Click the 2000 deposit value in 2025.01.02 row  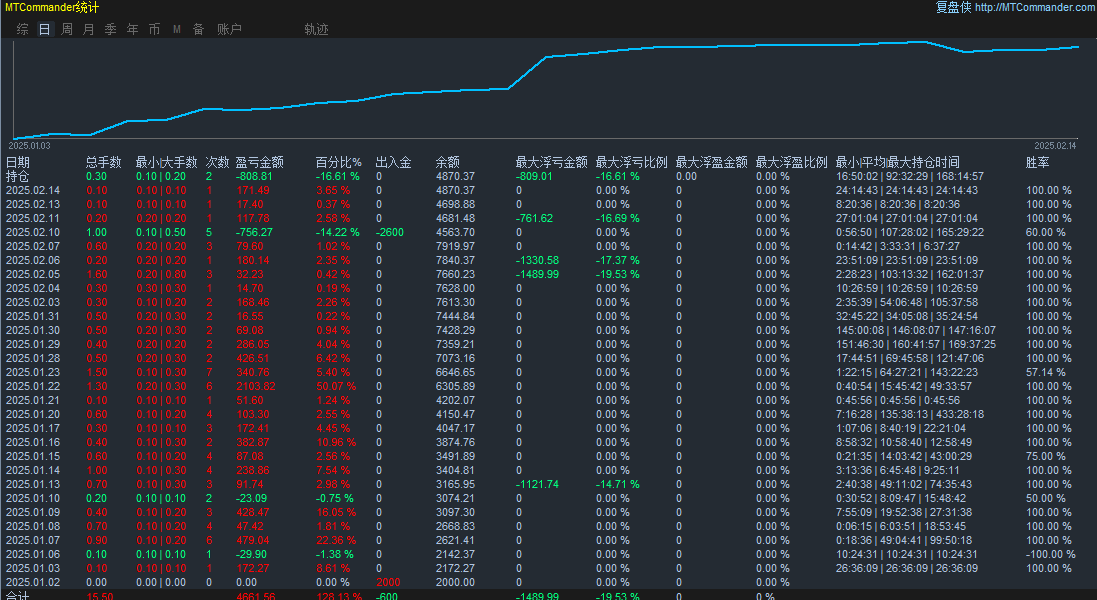click(388, 582)
